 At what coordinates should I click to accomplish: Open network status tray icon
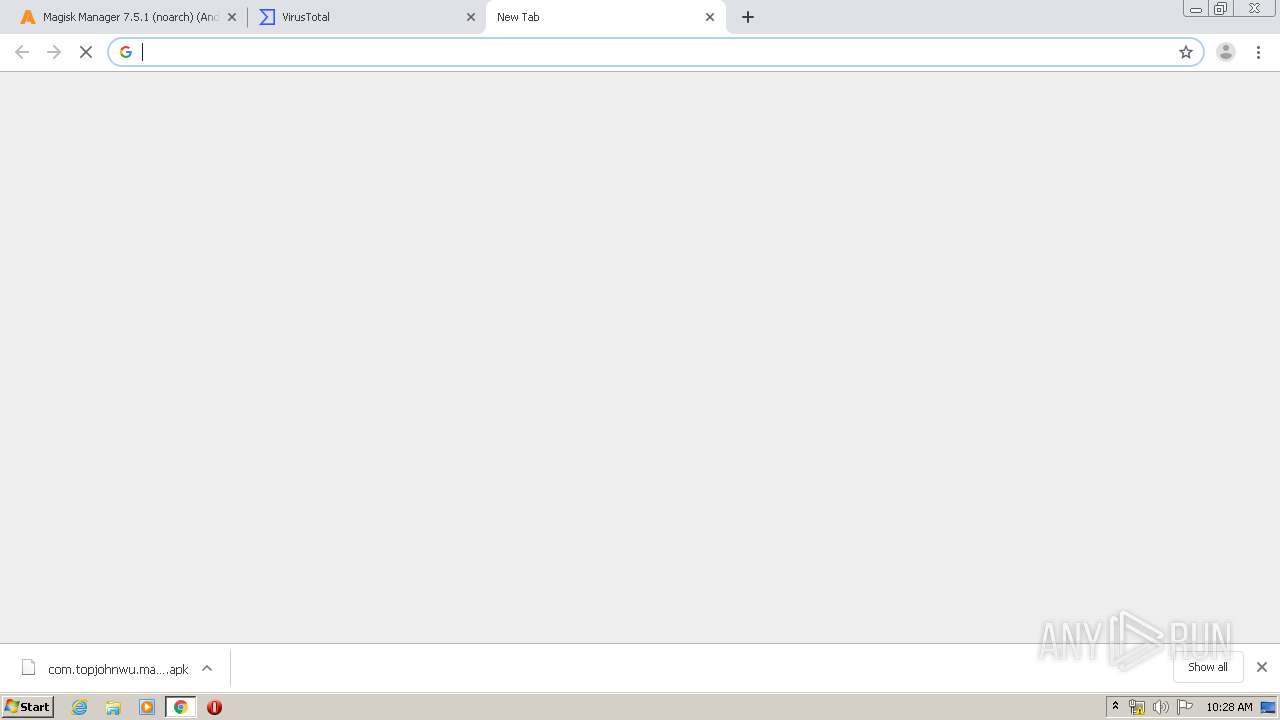tap(1137, 707)
